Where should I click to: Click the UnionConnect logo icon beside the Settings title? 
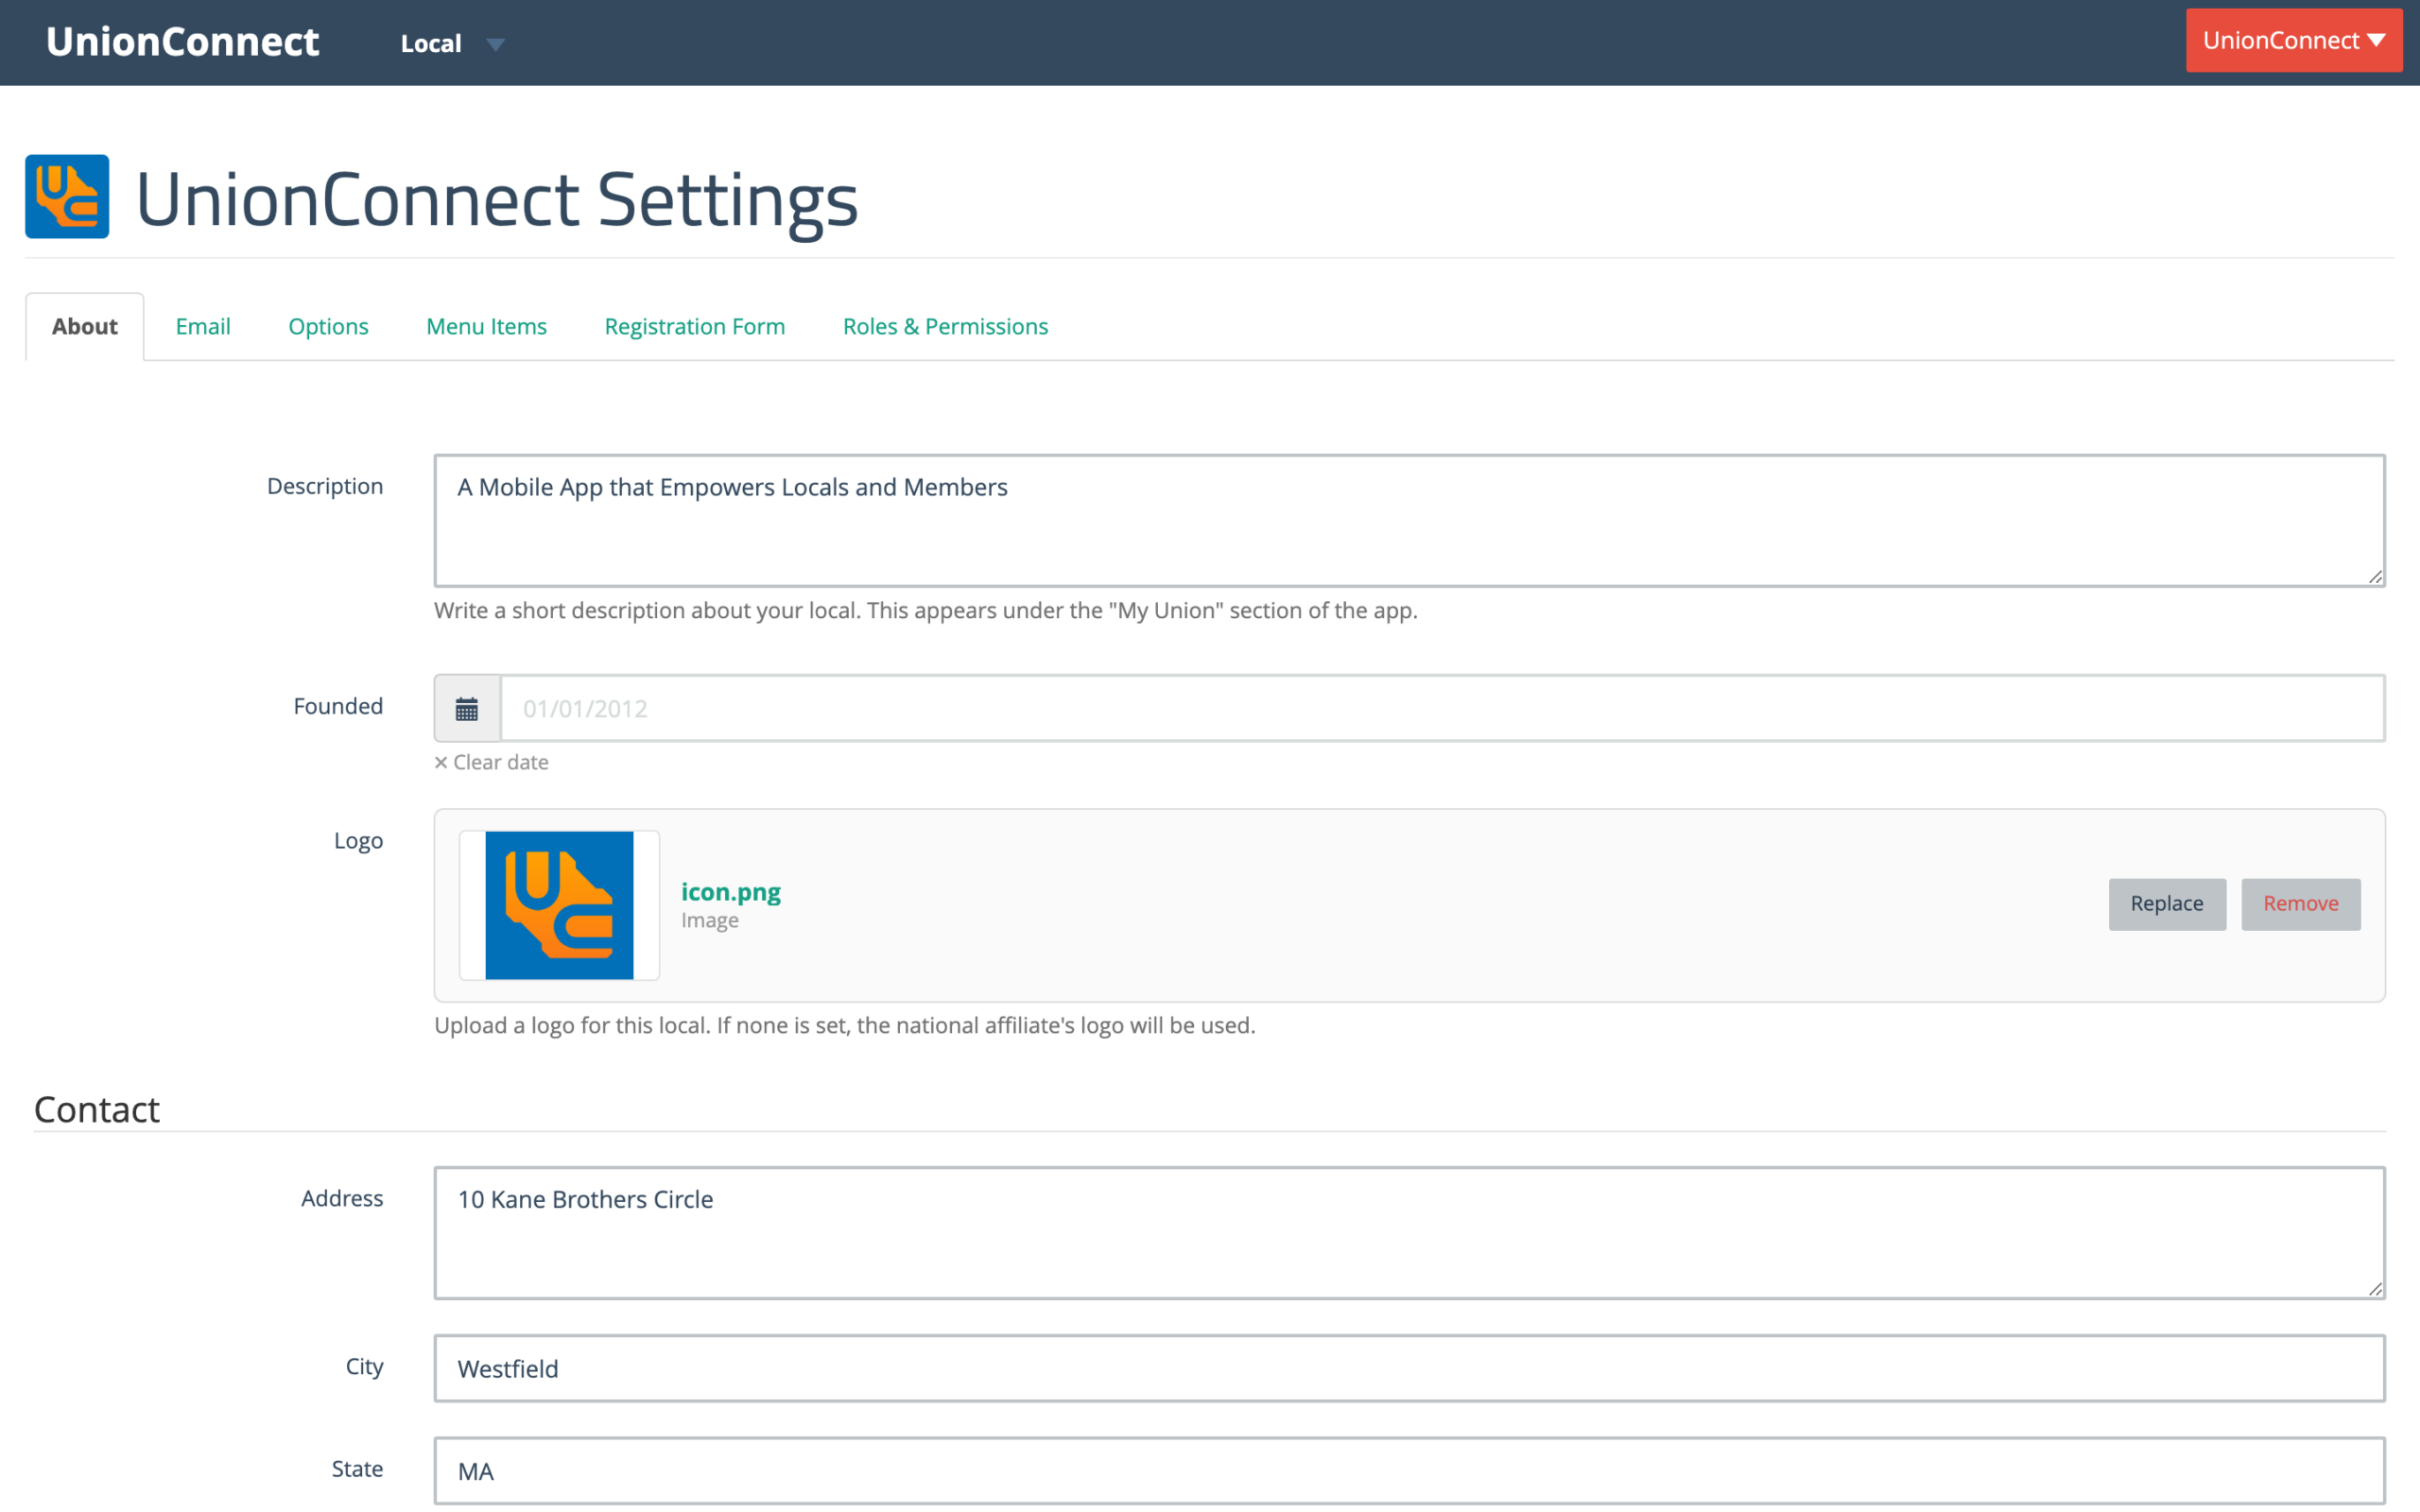pyautogui.click(x=67, y=196)
